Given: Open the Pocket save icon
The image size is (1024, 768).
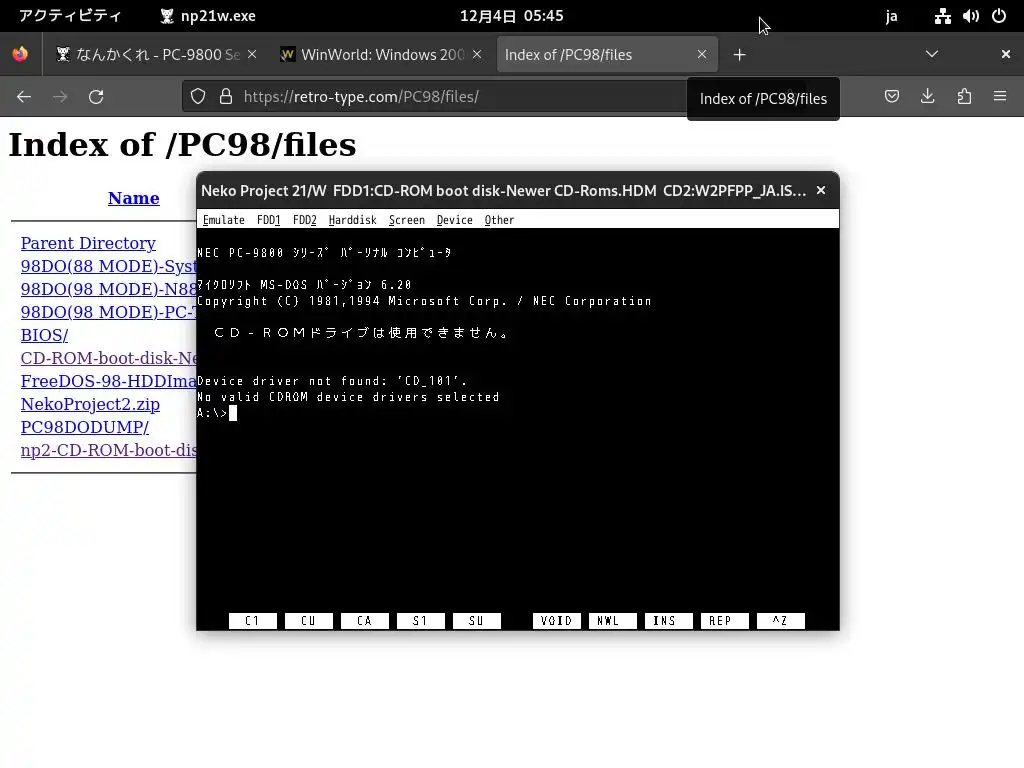Looking at the screenshot, I should 891,97.
